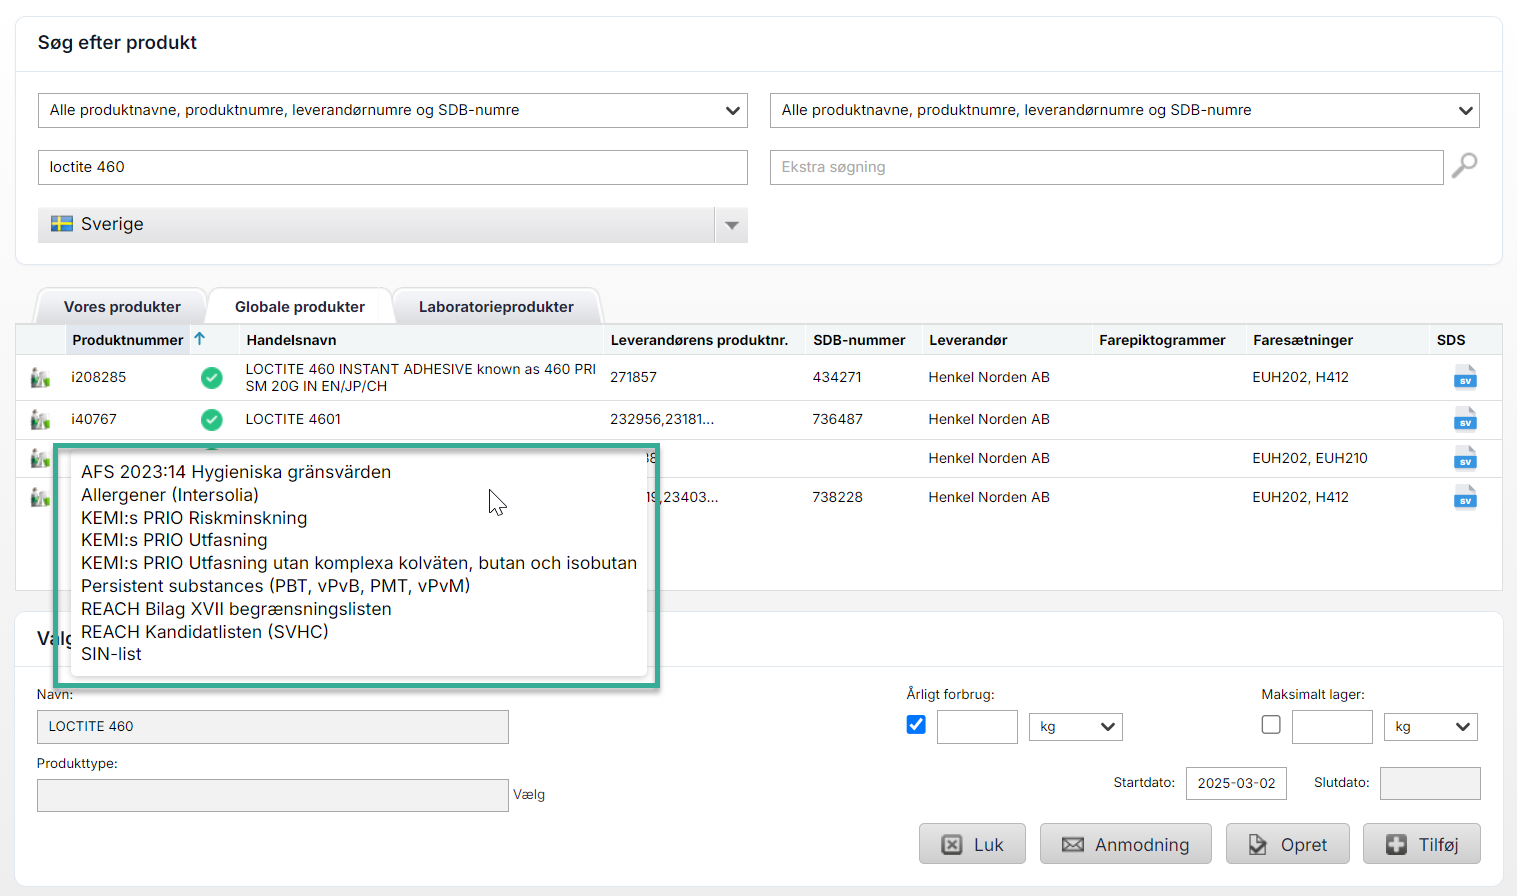Click SDB-nummer 434271 cell
Image resolution: width=1517 pixels, height=896 pixels.
click(x=837, y=377)
